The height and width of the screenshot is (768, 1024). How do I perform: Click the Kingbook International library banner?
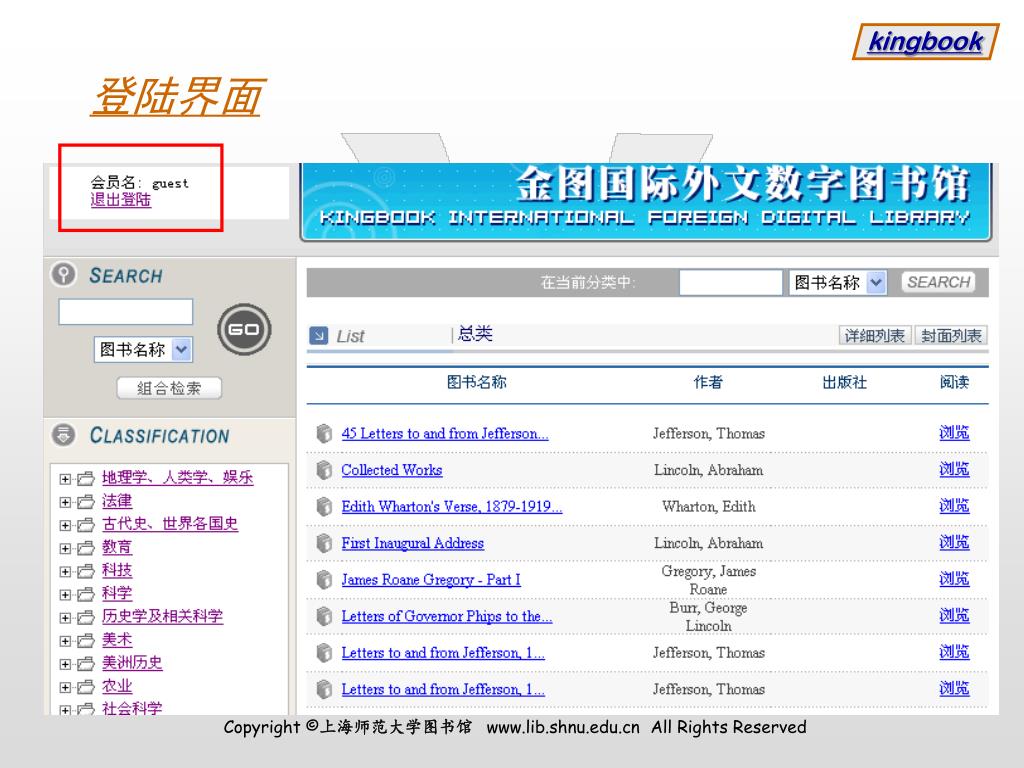pyautogui.click(x=646, y=202)
